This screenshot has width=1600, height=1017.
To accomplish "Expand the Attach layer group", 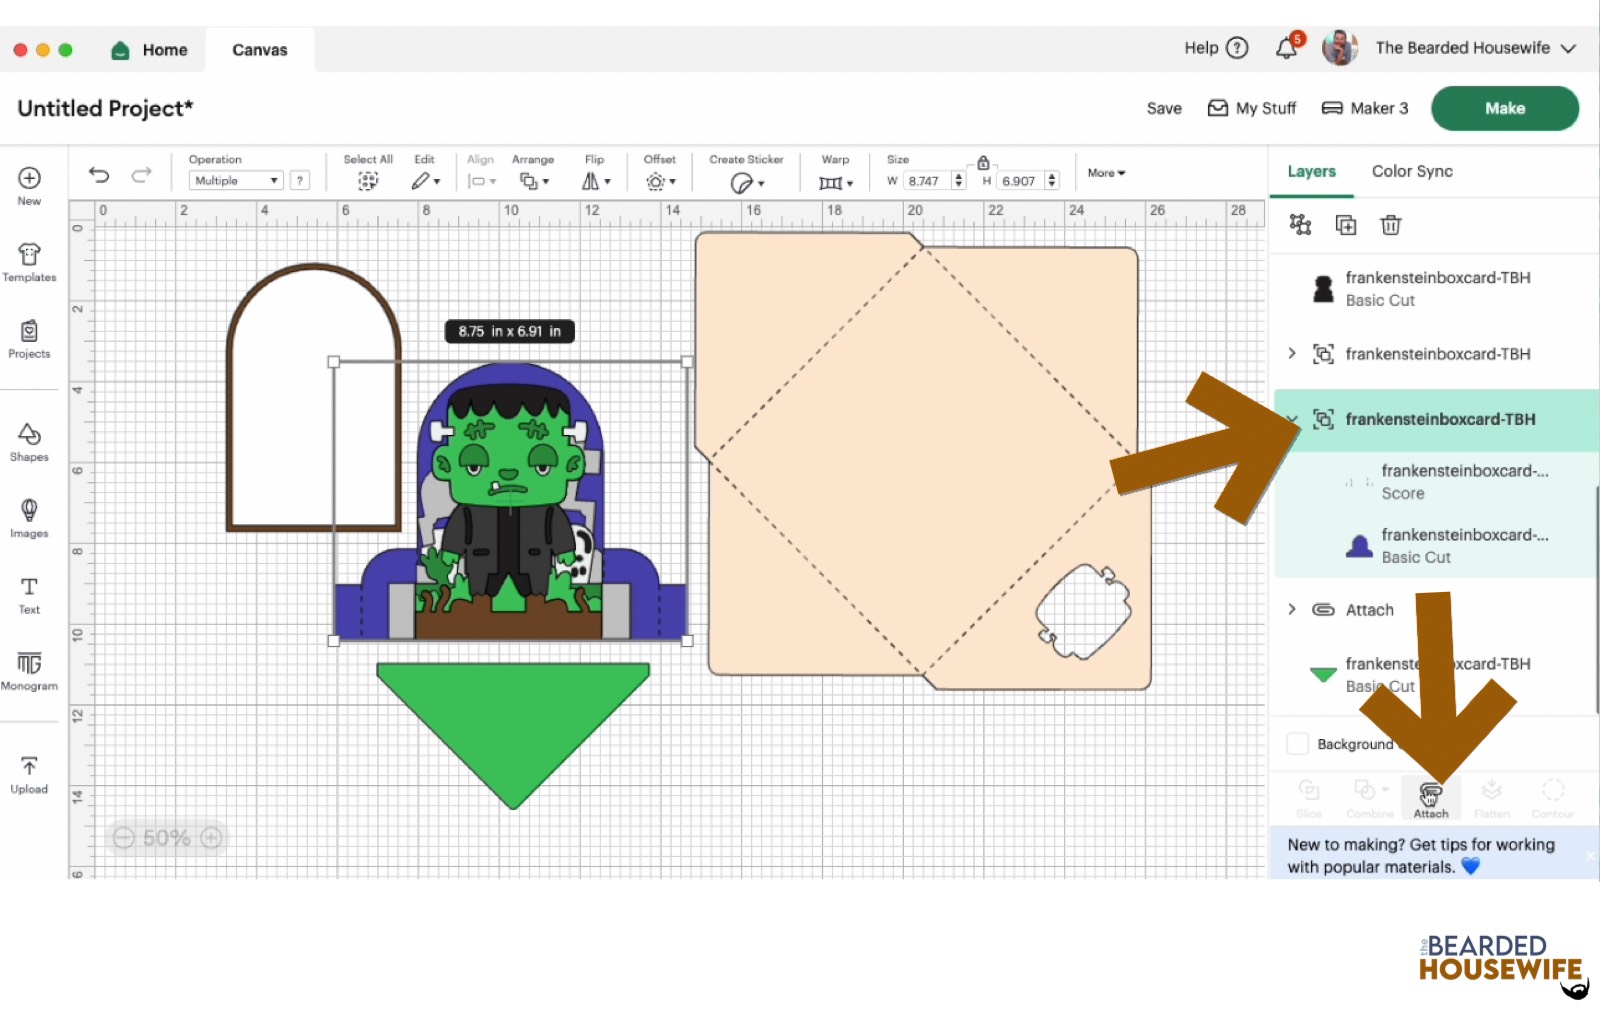I will tap(1292, 610).
